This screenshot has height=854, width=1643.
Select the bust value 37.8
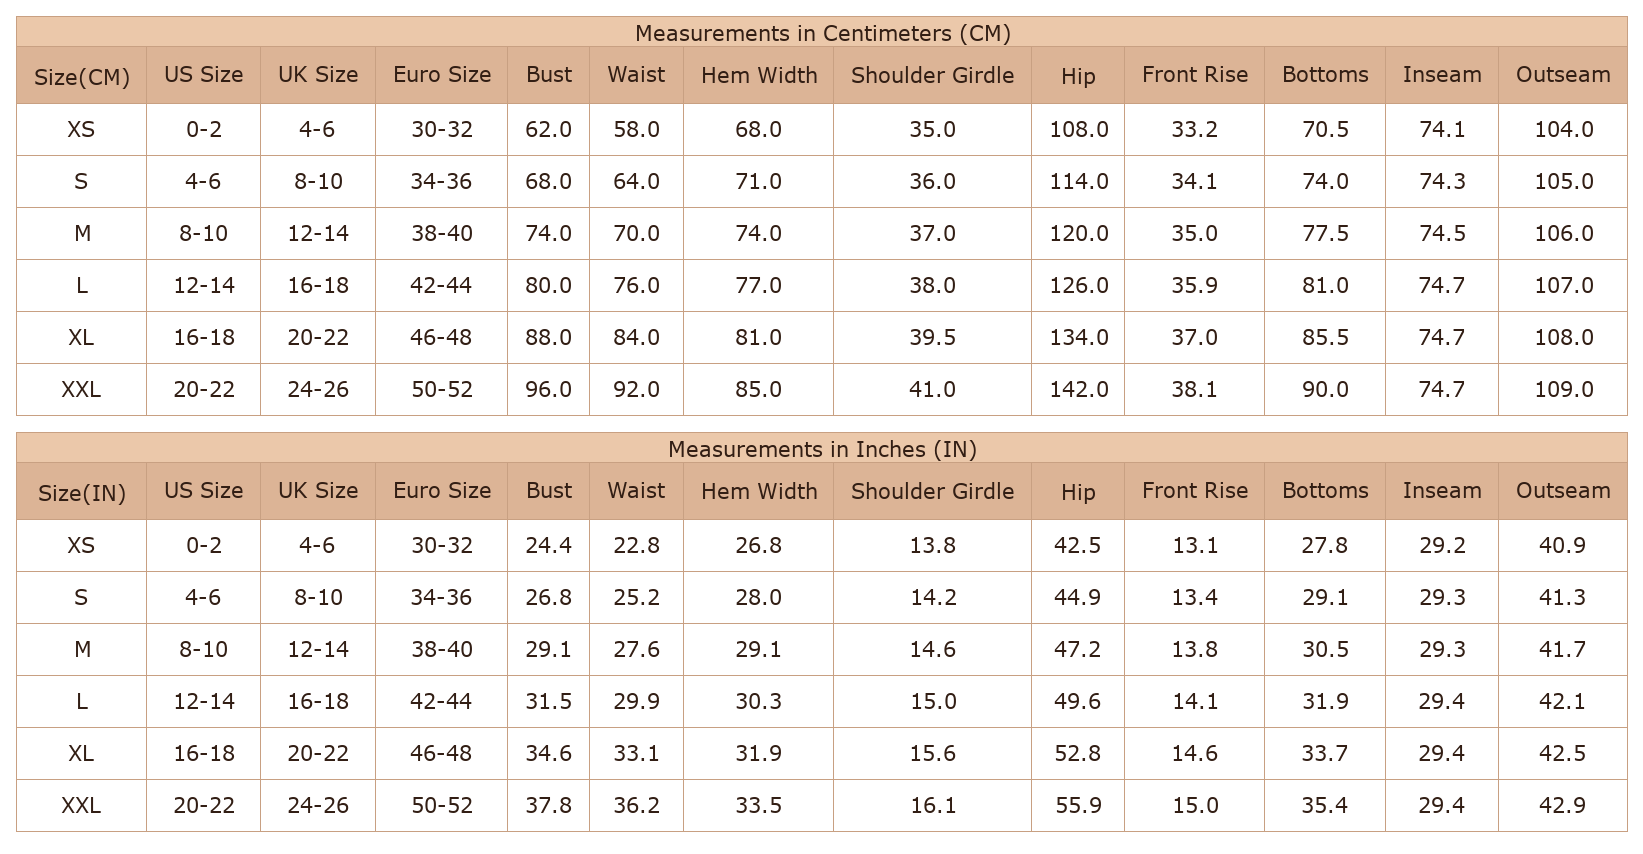pyautogui.click(x=548, y=805)
